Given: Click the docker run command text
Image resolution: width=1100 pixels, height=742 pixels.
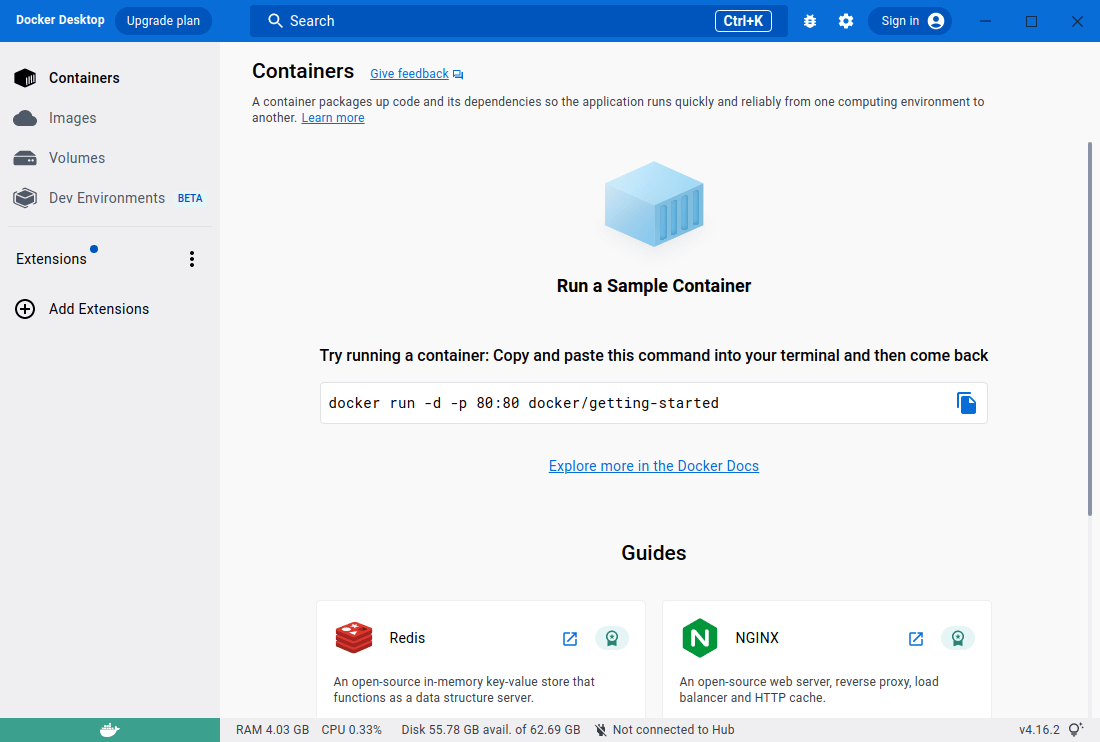Looking at the screenshot, I should coord(523,403).
